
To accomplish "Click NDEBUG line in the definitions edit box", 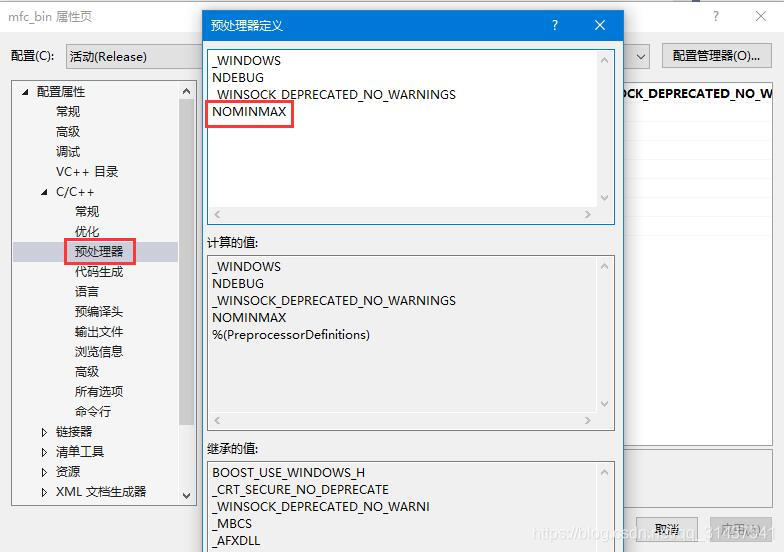I will point(238,78).
